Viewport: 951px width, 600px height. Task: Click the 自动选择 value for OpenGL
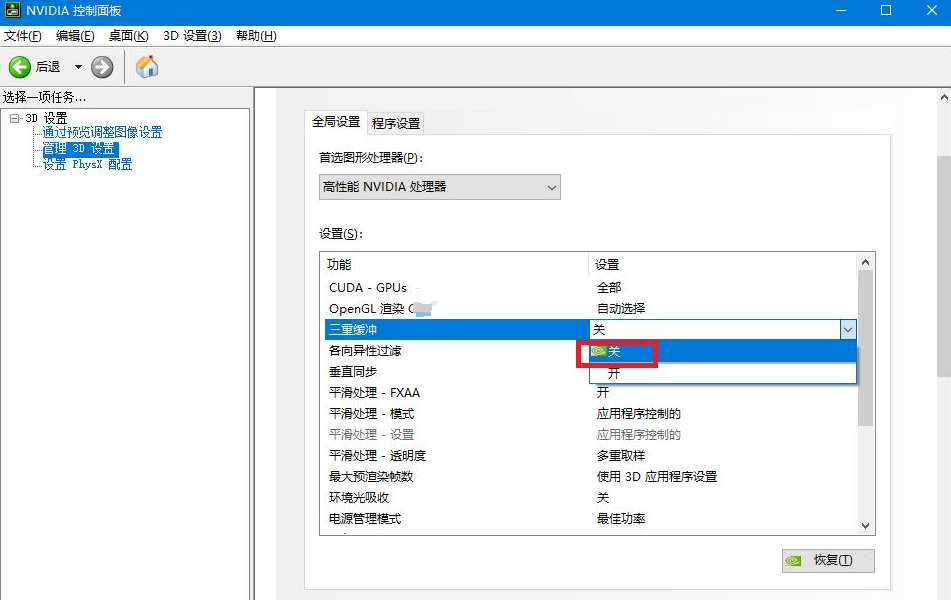point(621,309)
